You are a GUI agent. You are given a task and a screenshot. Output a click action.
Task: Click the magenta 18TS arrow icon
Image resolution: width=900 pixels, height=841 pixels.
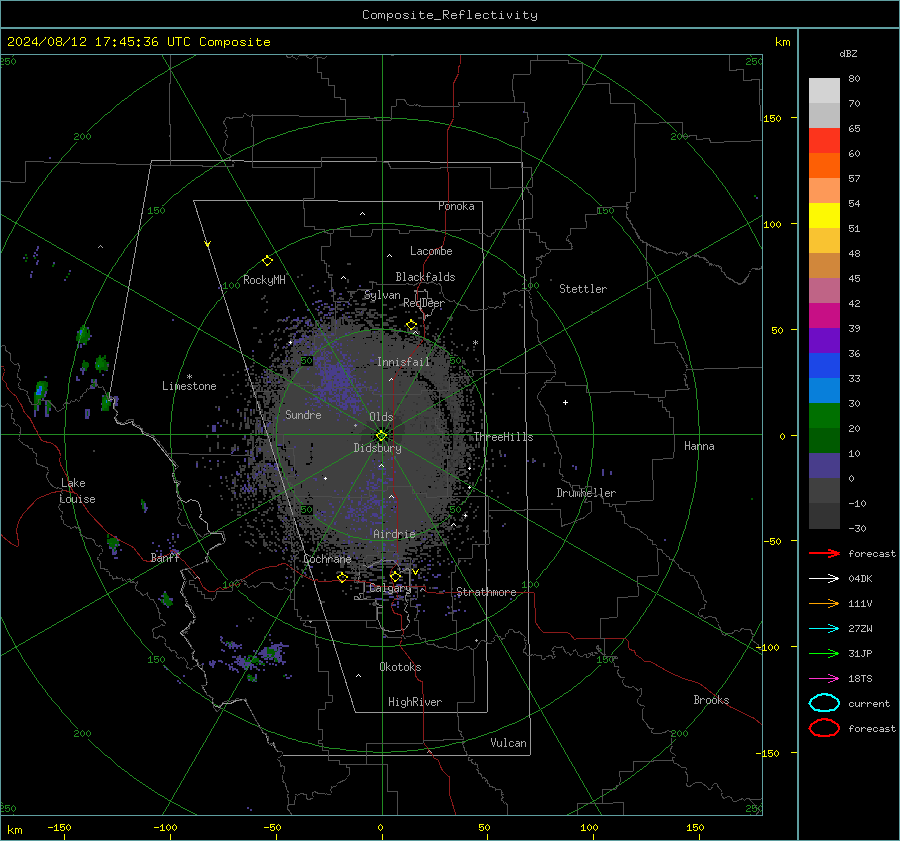[824, 679]
